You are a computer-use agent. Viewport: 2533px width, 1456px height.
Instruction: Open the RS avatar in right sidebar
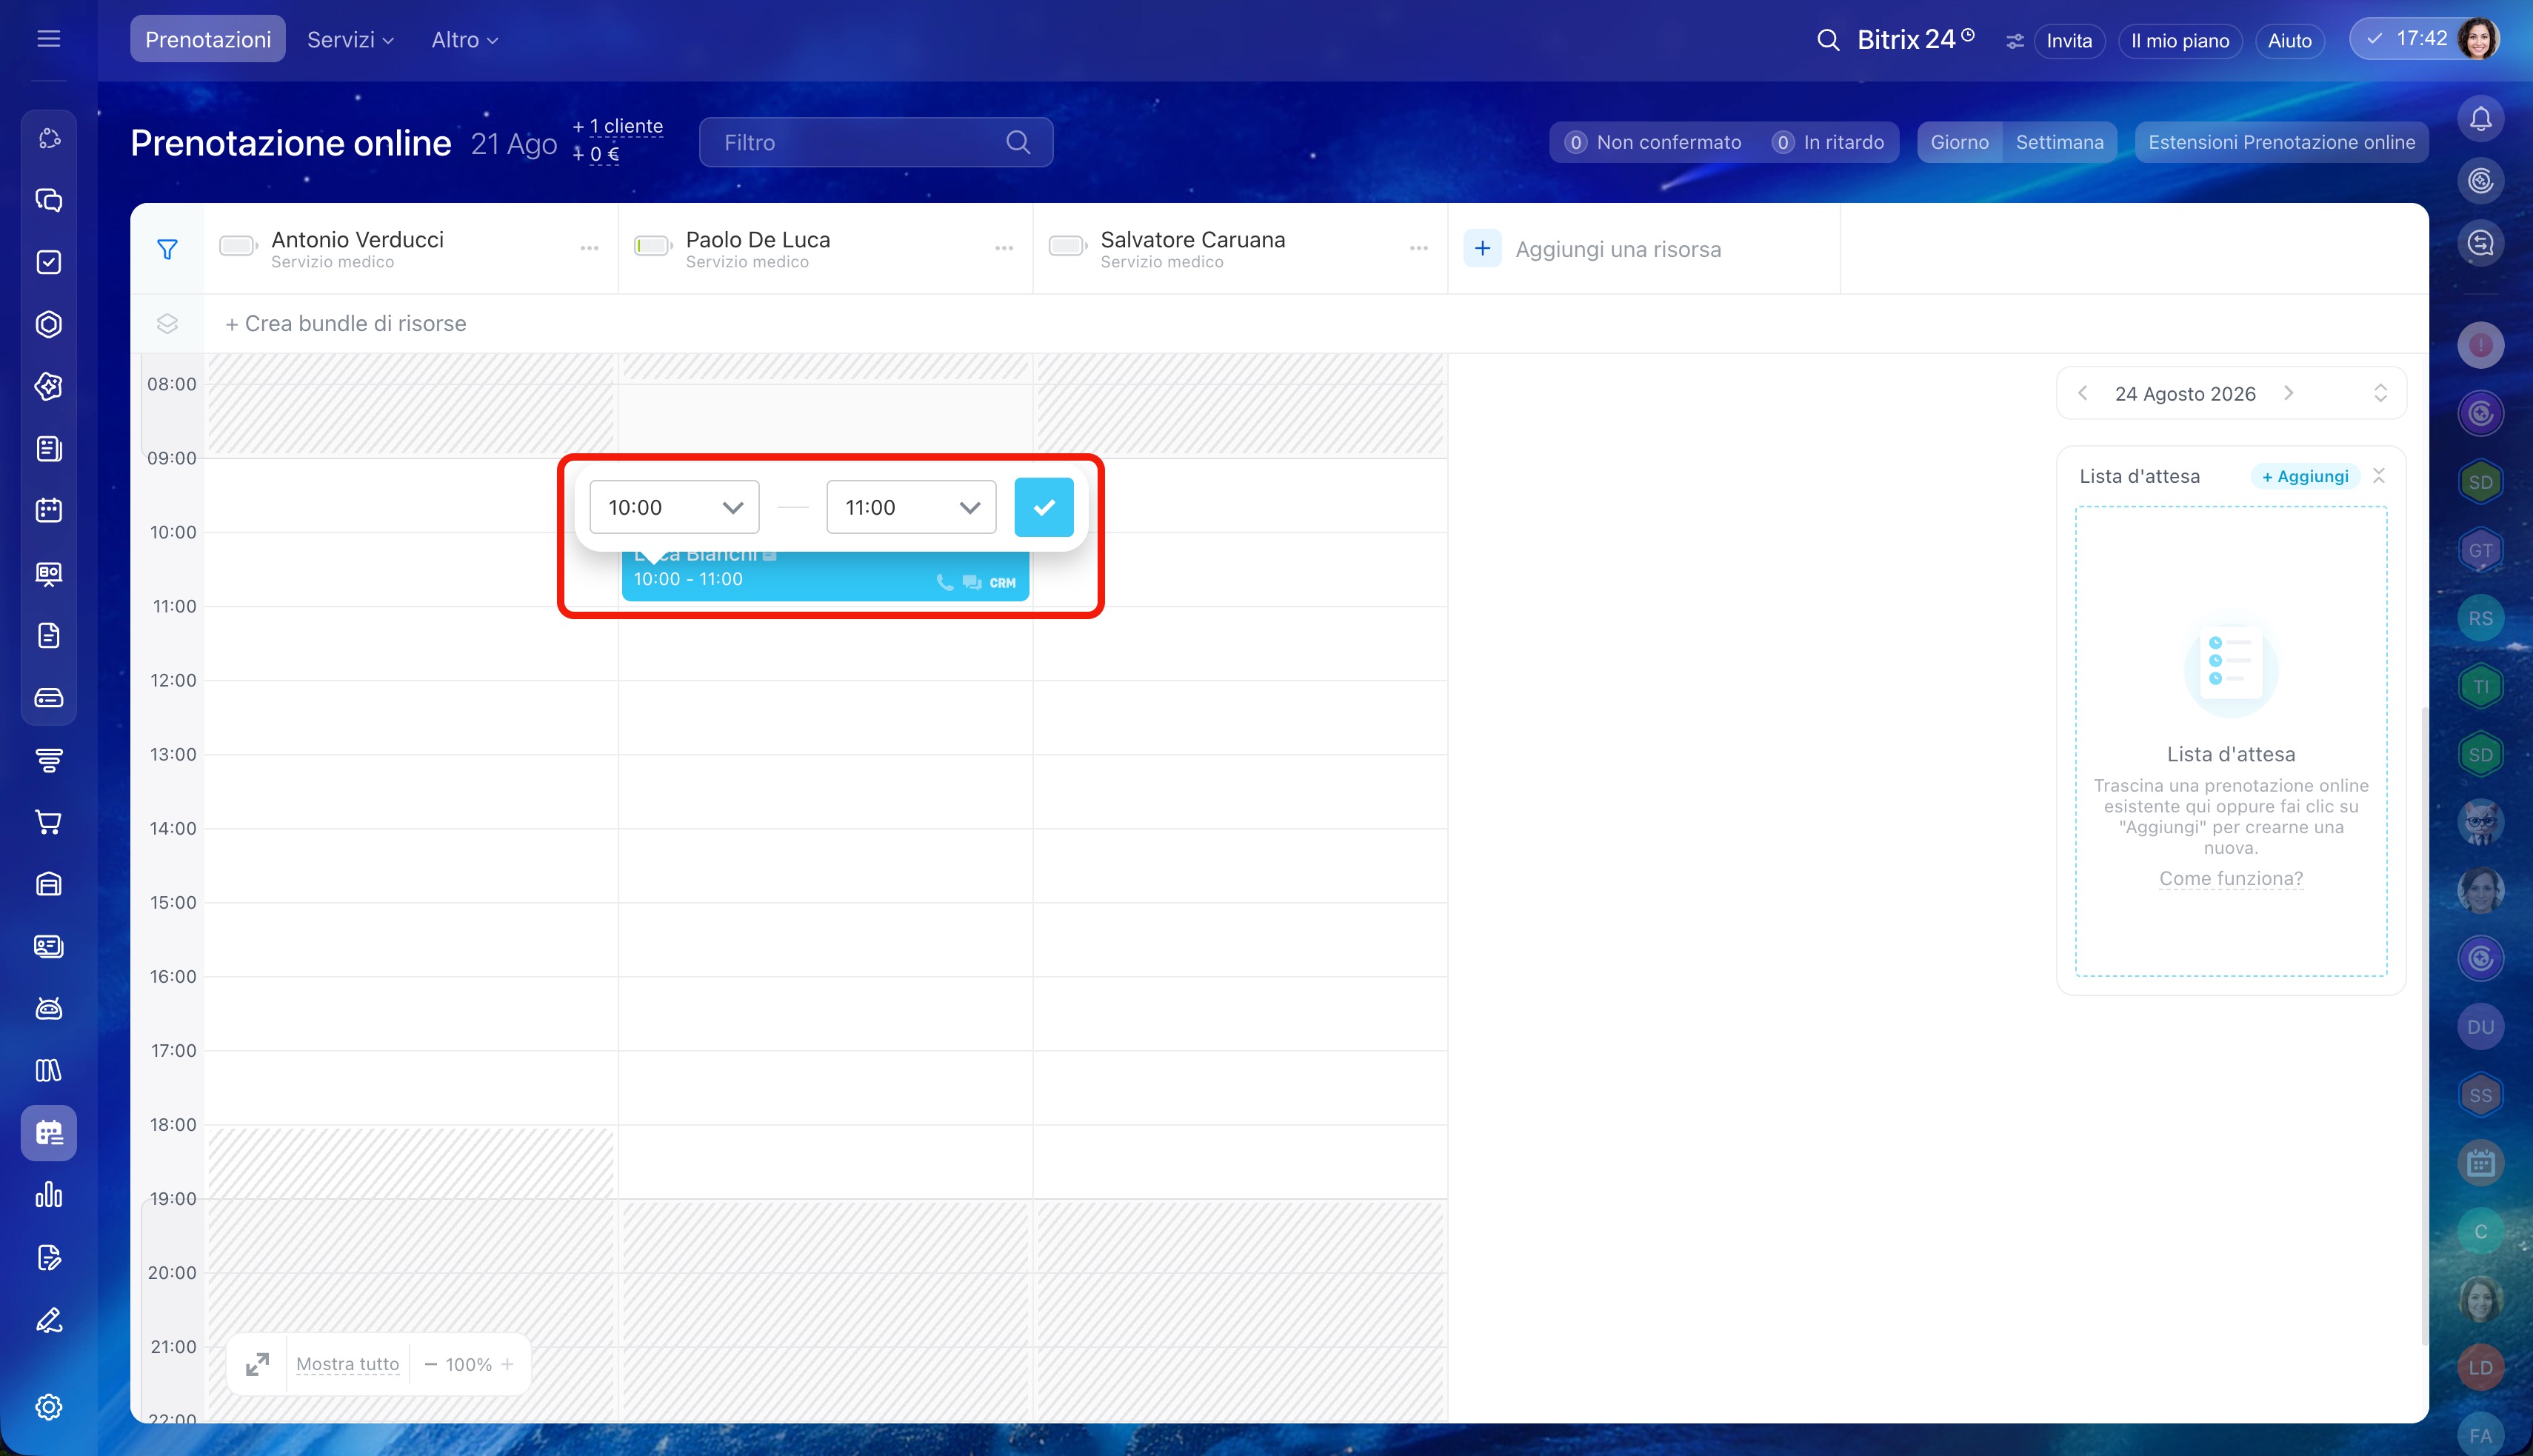pos(2480,618)
